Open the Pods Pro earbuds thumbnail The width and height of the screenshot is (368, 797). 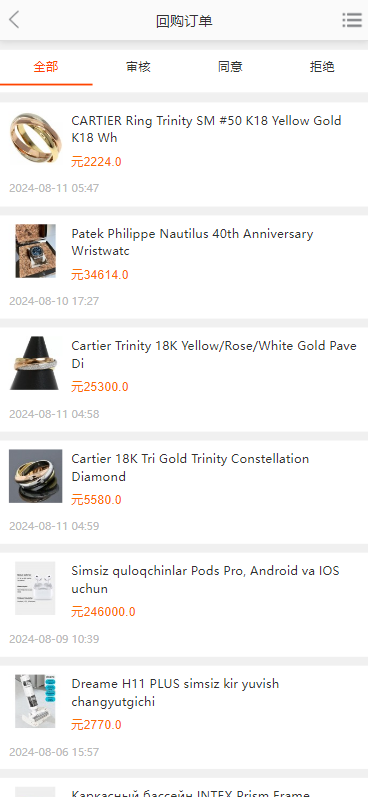(x=35, y=589)
